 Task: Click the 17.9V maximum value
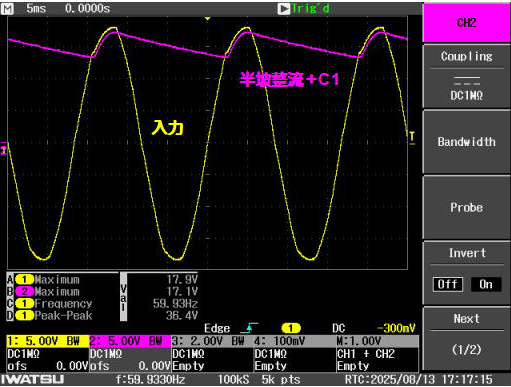182,279
